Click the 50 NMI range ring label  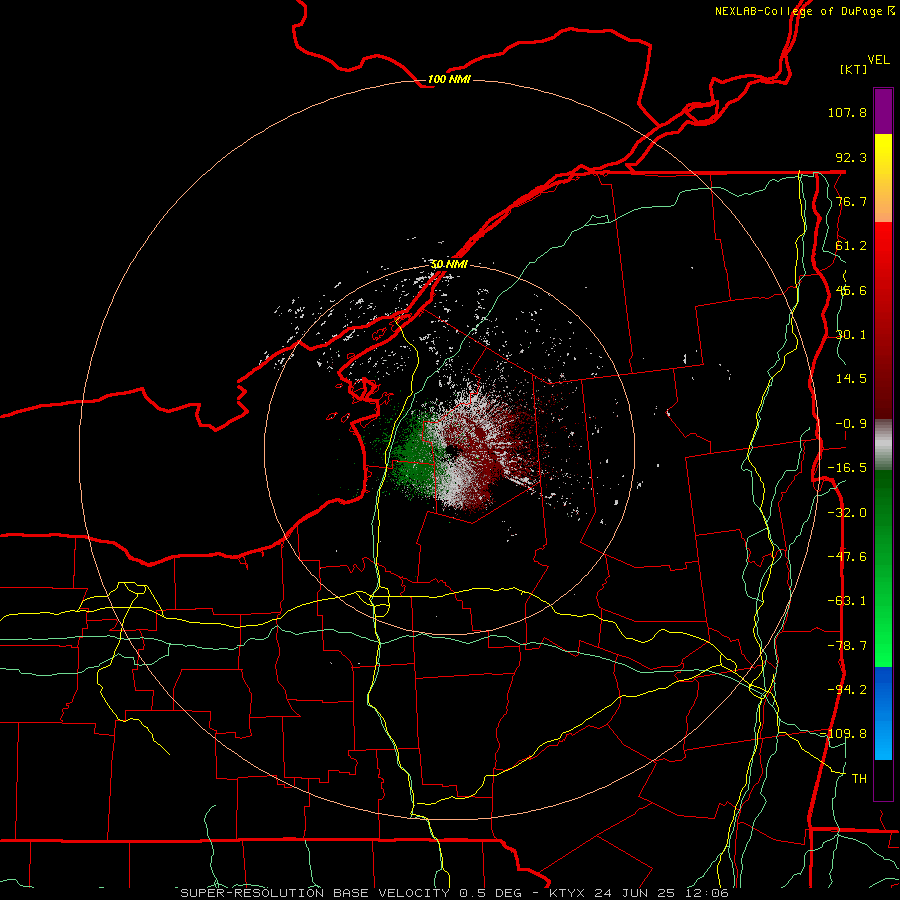click(x=449, y=264)
